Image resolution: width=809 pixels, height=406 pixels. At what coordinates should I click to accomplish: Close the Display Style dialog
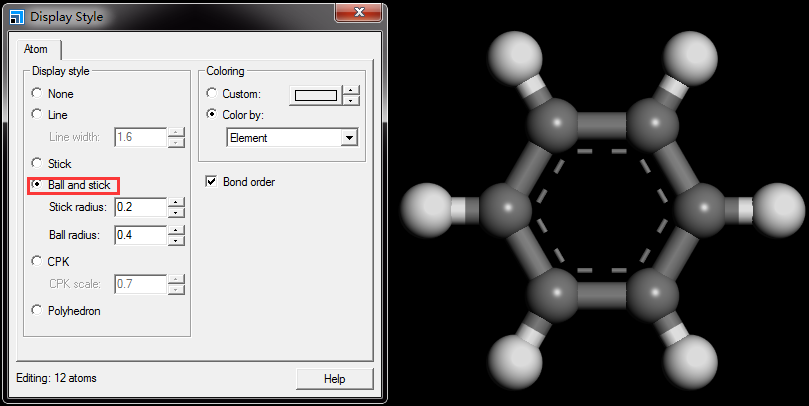tap(359, 12)
